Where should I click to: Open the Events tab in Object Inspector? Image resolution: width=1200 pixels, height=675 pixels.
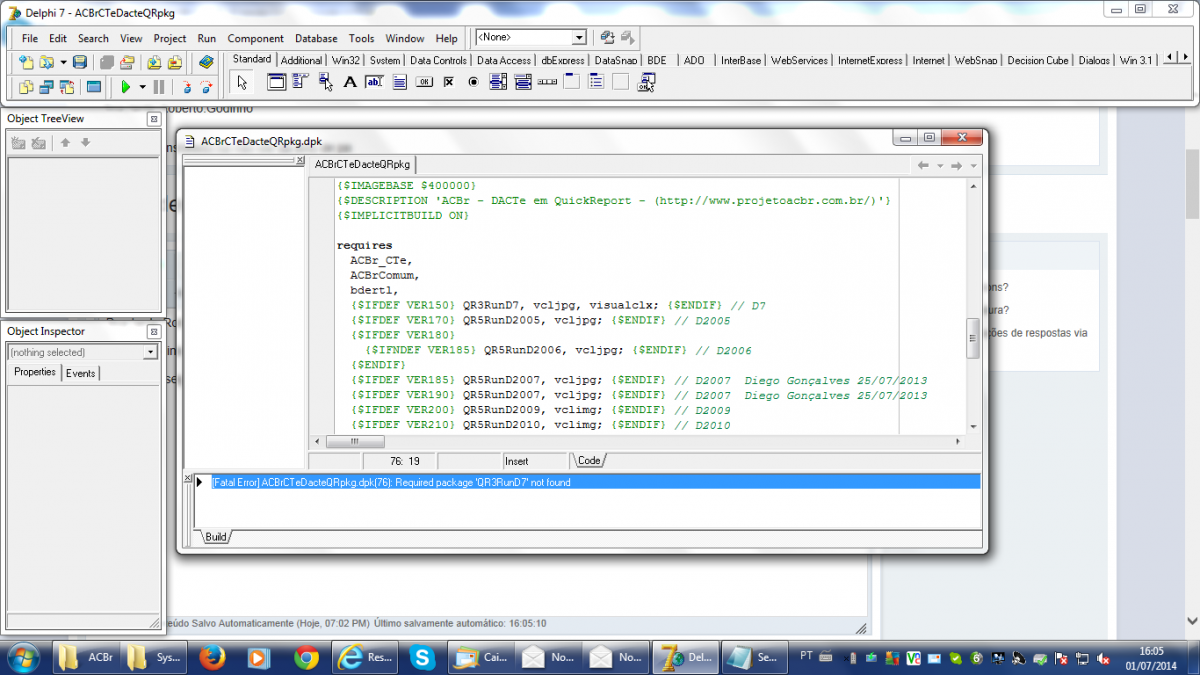pyautogui.click(x=81, y=372)
